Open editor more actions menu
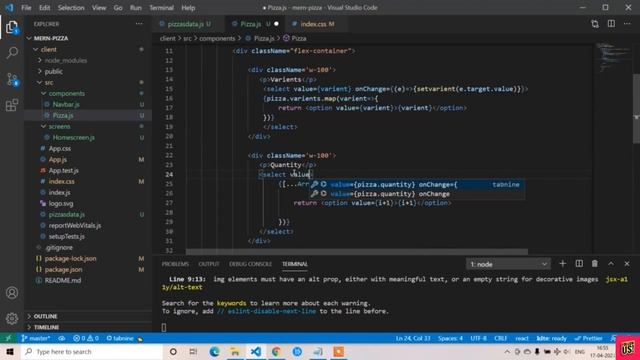The image size is (640, 360). [x=627, y=24]
